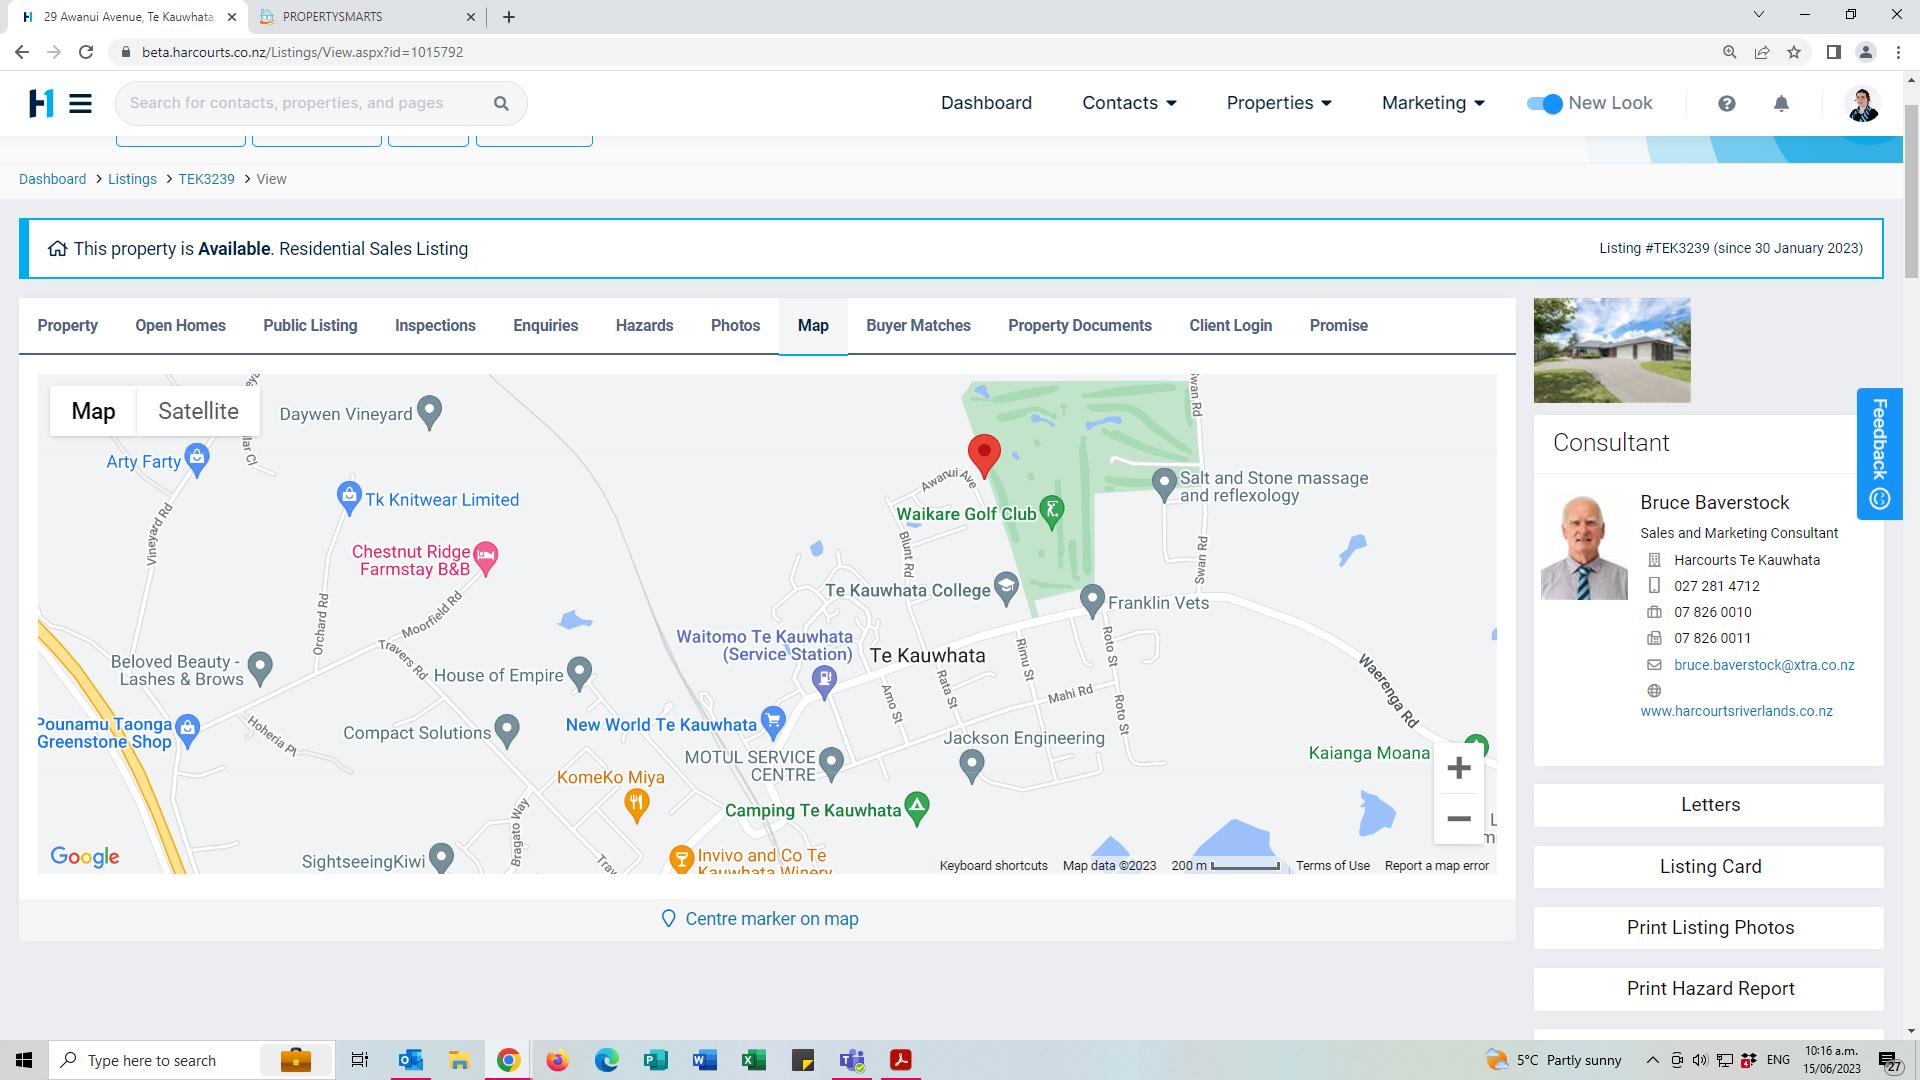Select the Map view type
This screenshot has width=1920, height=1080.
click(93, 411)
